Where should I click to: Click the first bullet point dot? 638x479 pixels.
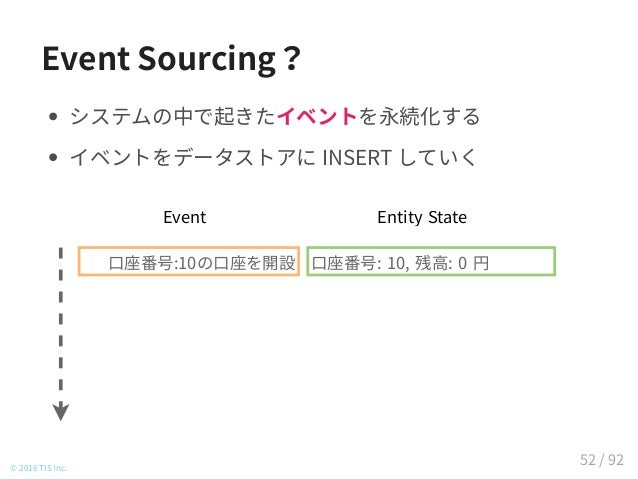(x=52, y=117)
